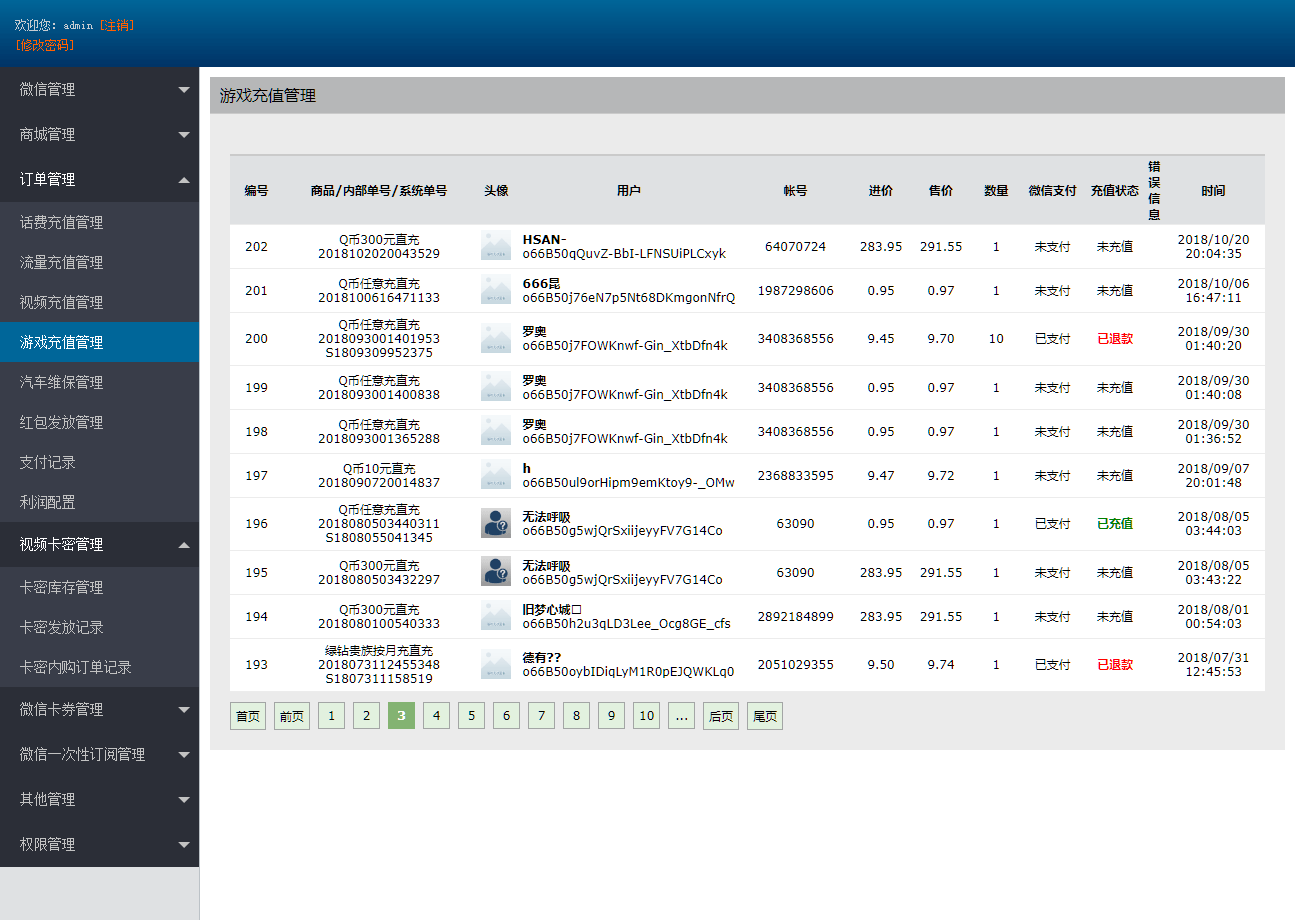Click the 修改密码 link
1295x920 pixels.
click(x=45, y=45)
